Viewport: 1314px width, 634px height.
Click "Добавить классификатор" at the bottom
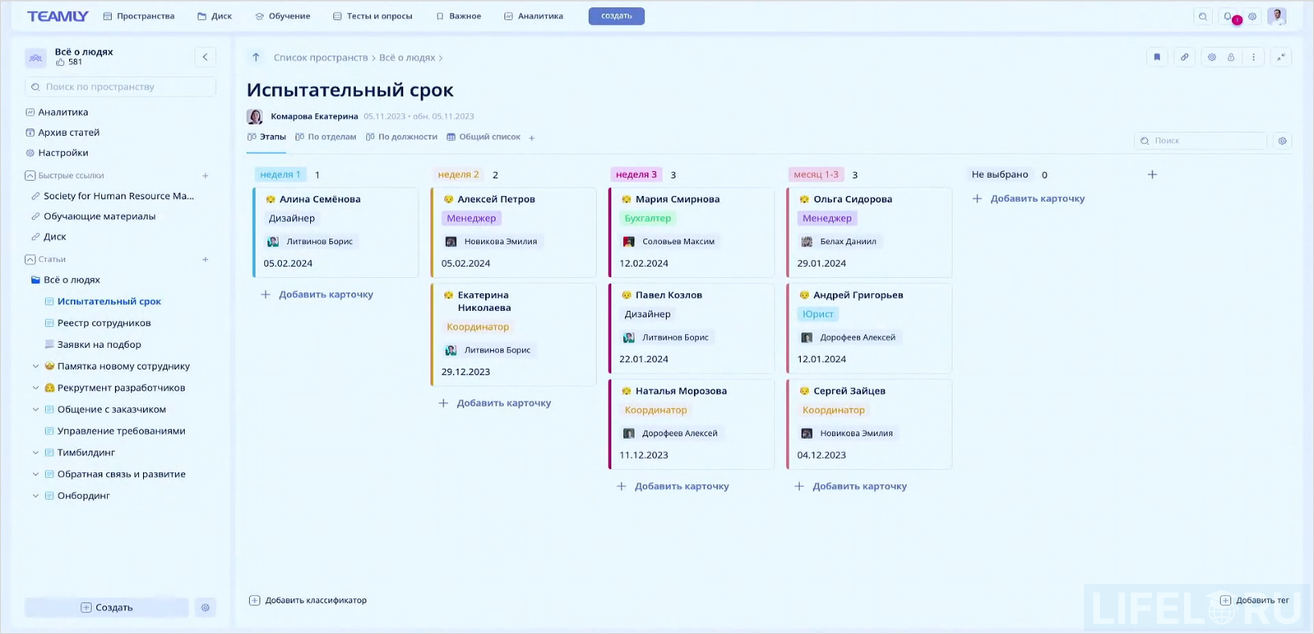coord(307,600)
